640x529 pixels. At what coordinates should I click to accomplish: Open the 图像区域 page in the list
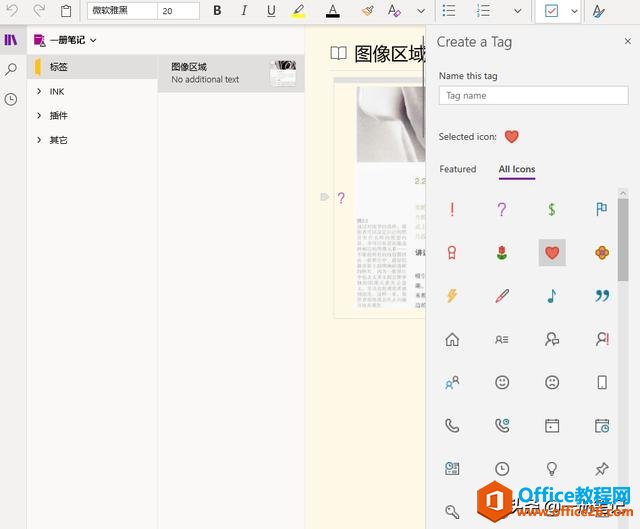231,73
